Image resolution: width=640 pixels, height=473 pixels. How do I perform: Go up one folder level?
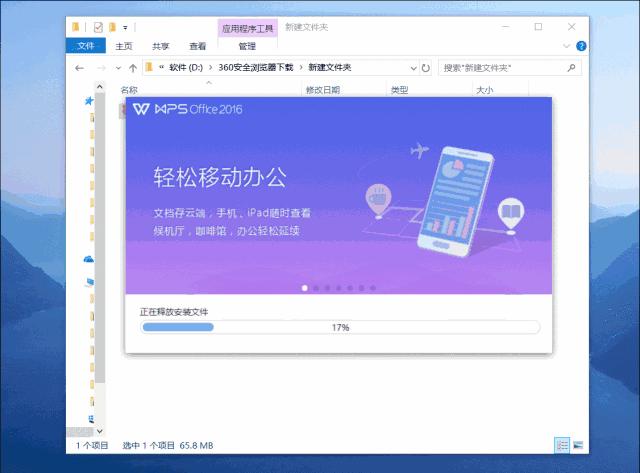pyautogui.click(x=133, y=68)
